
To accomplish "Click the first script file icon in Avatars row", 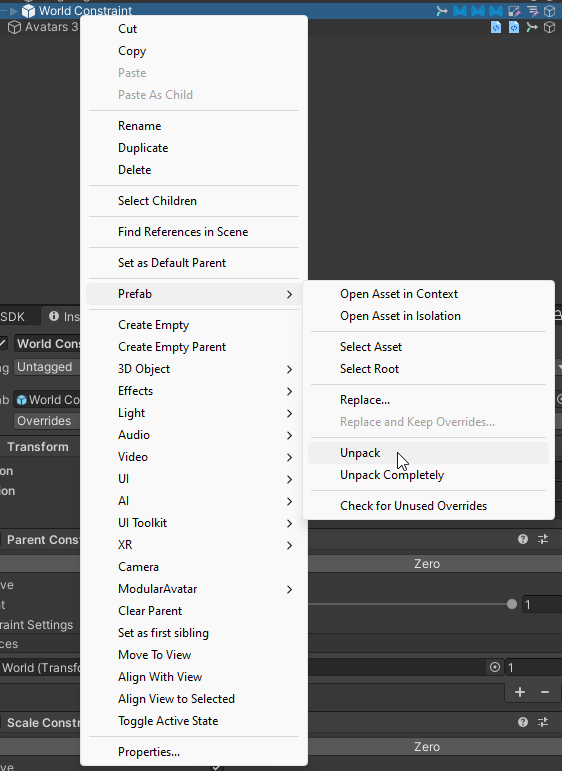I will click(x=496, y=27).
